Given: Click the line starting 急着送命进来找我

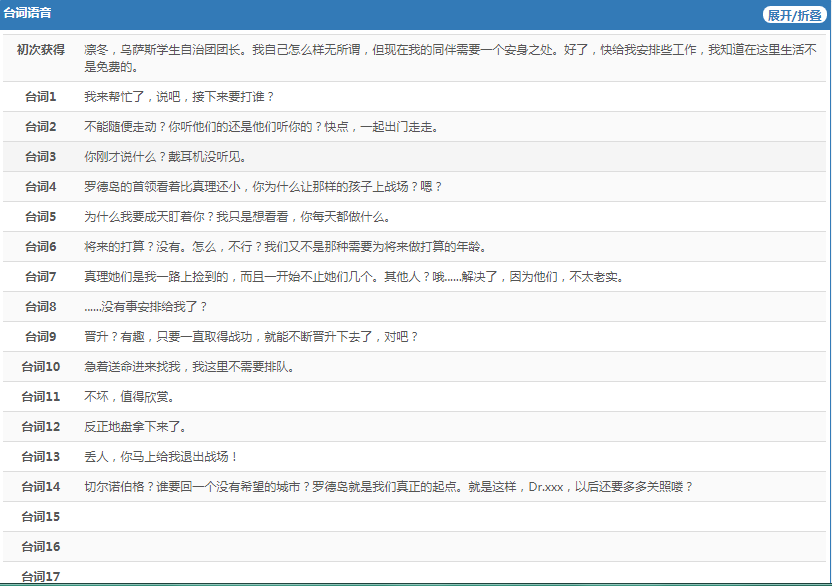Looking at the screenshot, I should point(189,367).
